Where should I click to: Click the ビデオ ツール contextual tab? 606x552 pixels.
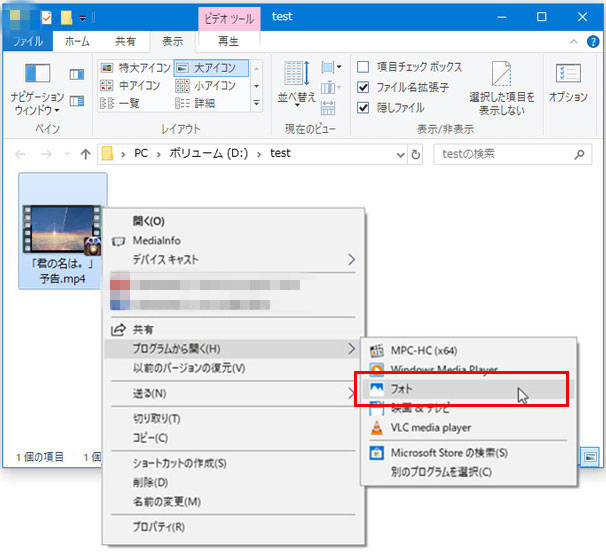pyautogui.click(x=229, y=18)
